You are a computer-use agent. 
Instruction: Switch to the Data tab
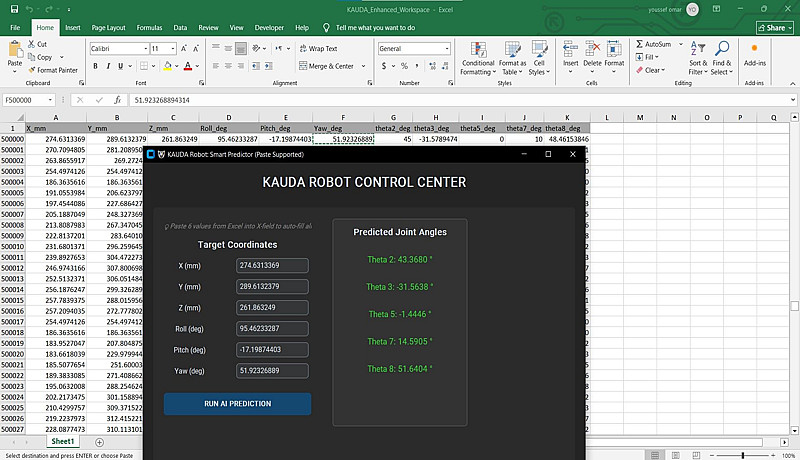pyautogui.click(x=180, y=28)
